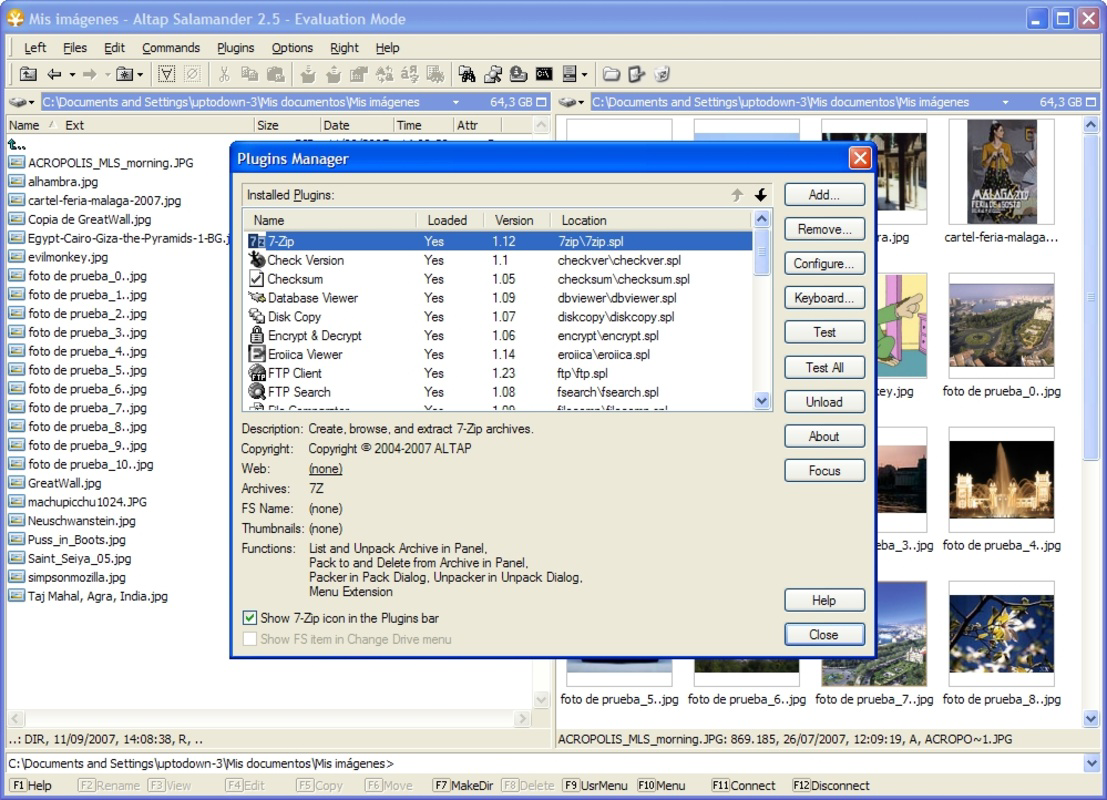
Task: Click the Focus button
Action: point(824,471)
